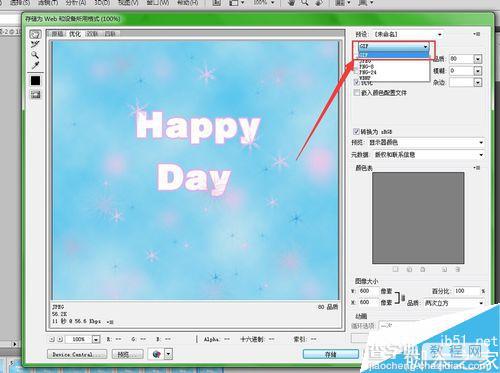Click the gray color table area
The width and height of the screenshot is (500, 373).
(418, 218)
